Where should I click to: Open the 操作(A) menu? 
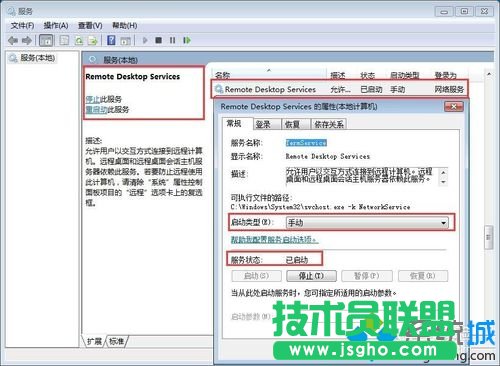point(56,26)
